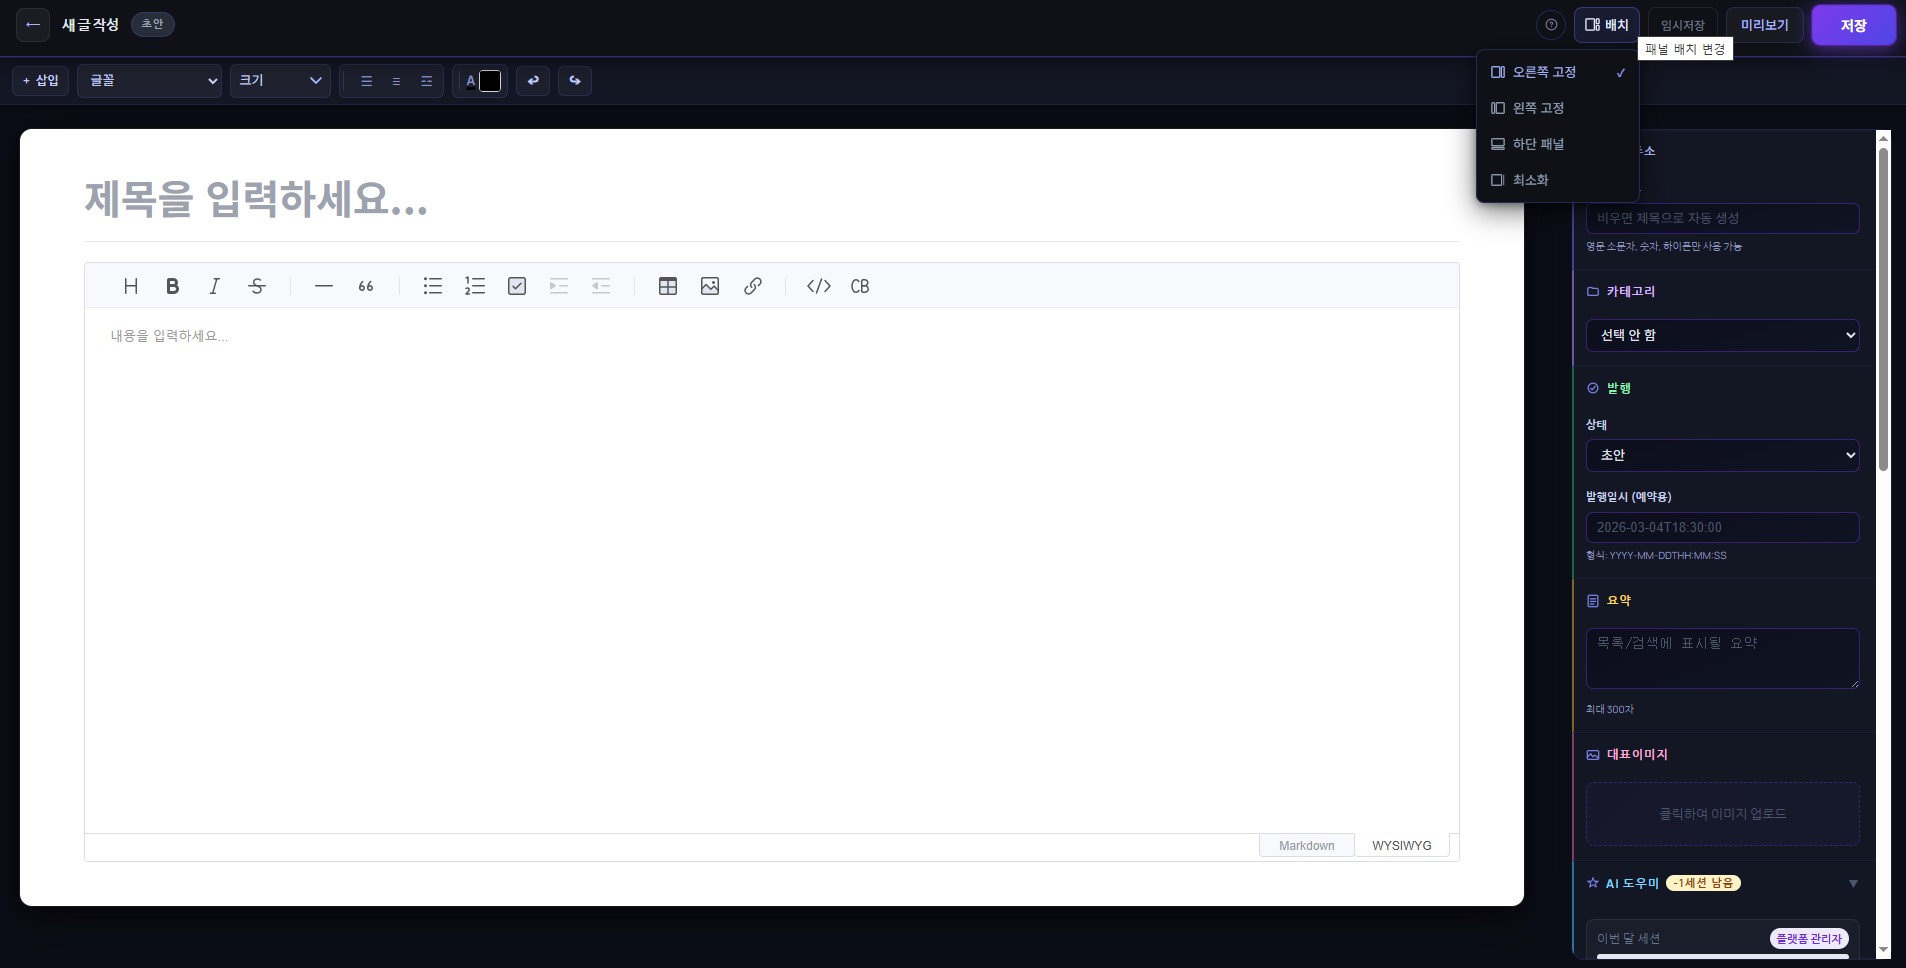Click the 저장 save button
1906x968 pixels.
click(1852, 25)
